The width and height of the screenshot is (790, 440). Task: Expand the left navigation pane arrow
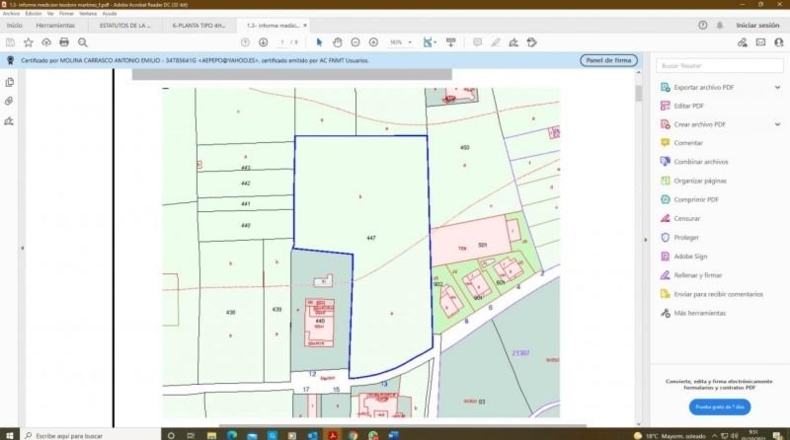[22, 248]
